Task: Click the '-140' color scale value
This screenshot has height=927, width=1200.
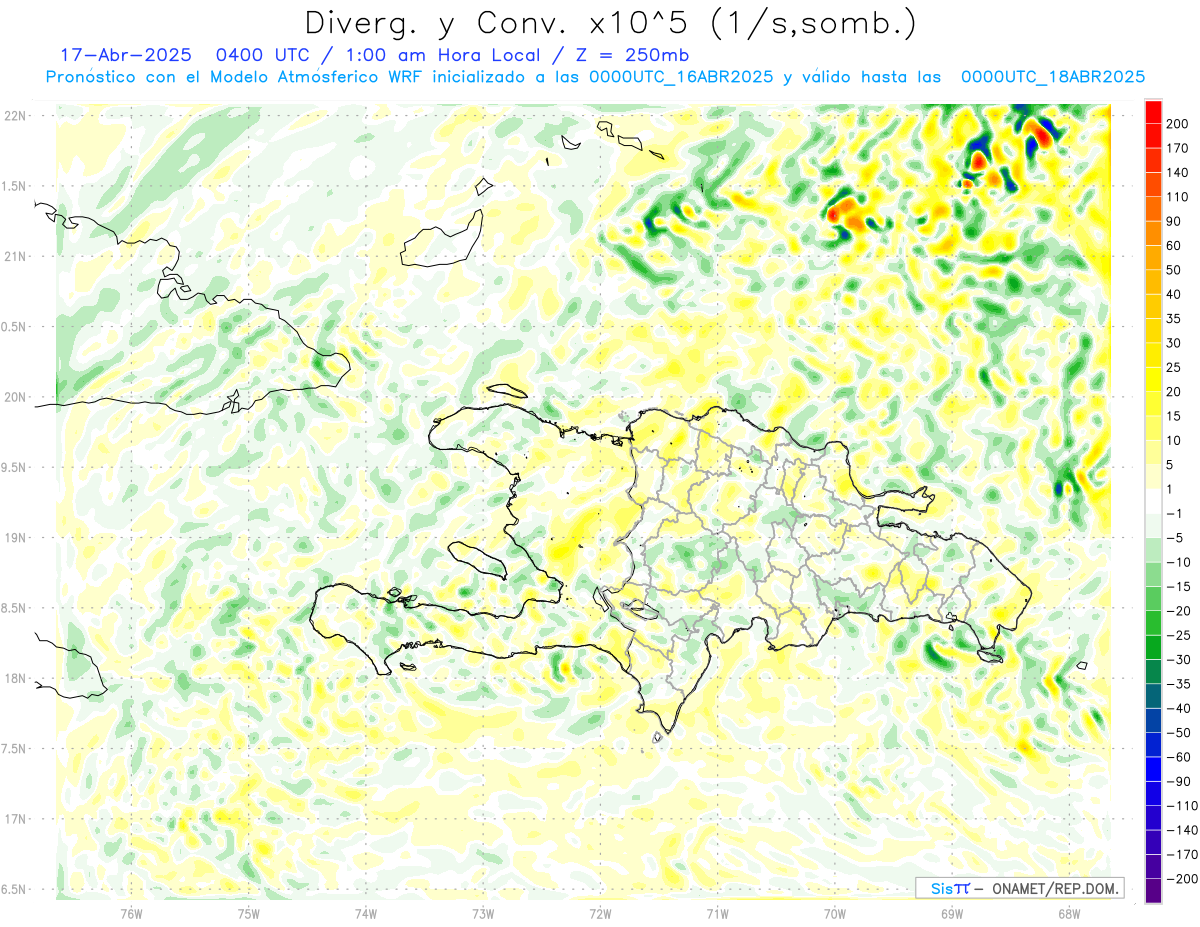Action: (1181, 831)
